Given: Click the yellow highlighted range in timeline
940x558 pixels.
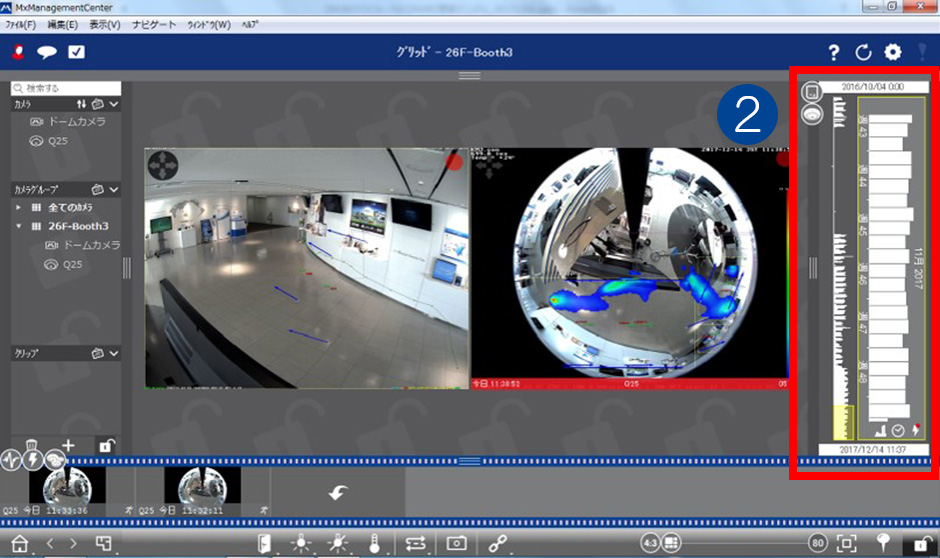Looking at the screenshot, I should point(843,423).
